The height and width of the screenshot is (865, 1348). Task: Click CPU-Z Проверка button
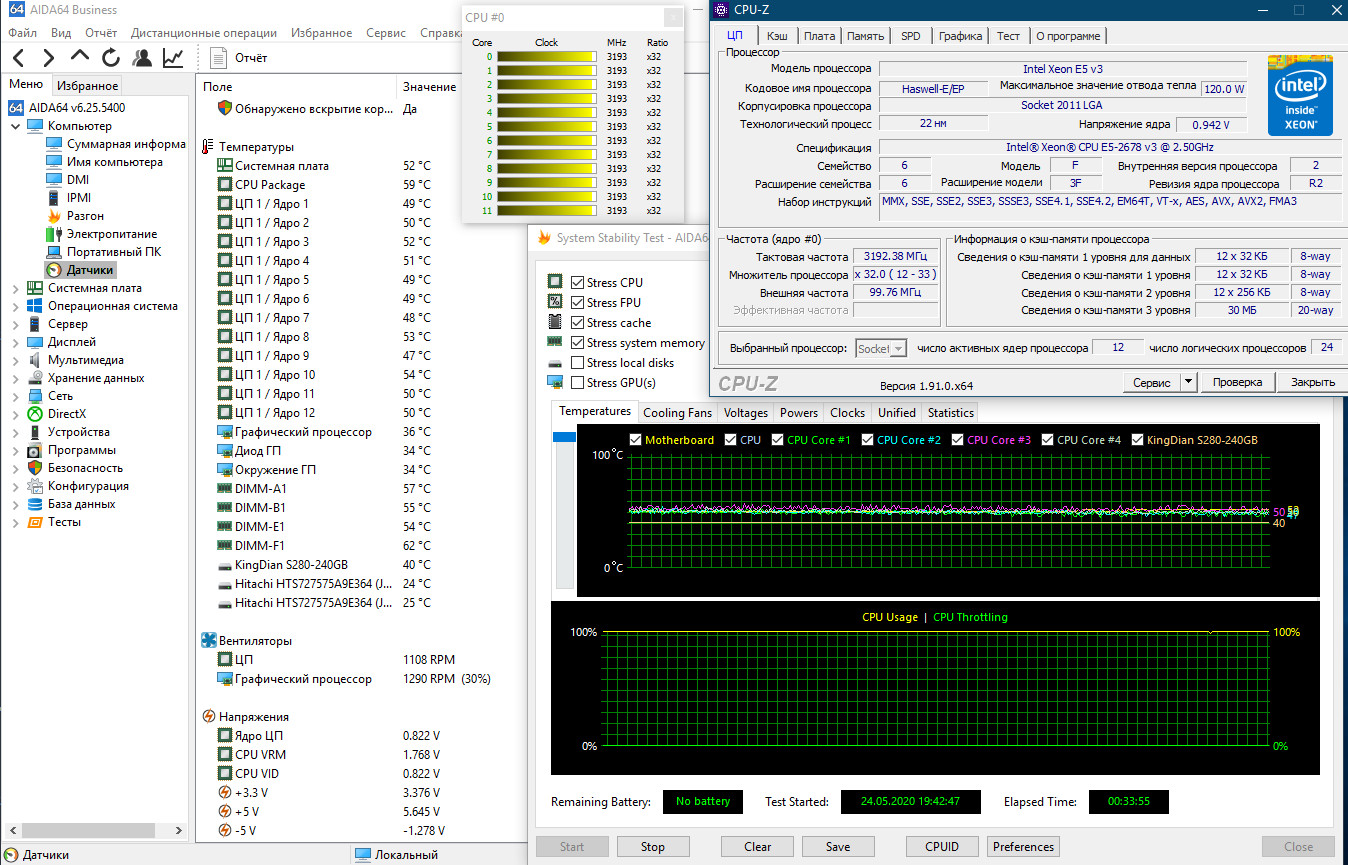click(x=1238, y=382)
